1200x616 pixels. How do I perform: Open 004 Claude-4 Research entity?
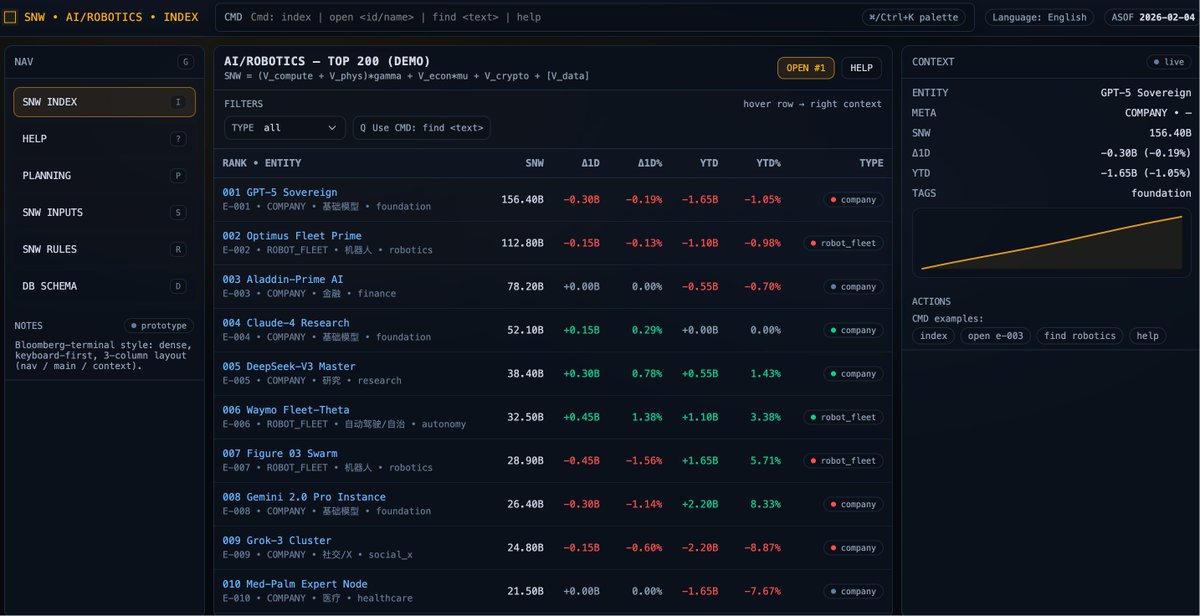[x=286, y=323]
